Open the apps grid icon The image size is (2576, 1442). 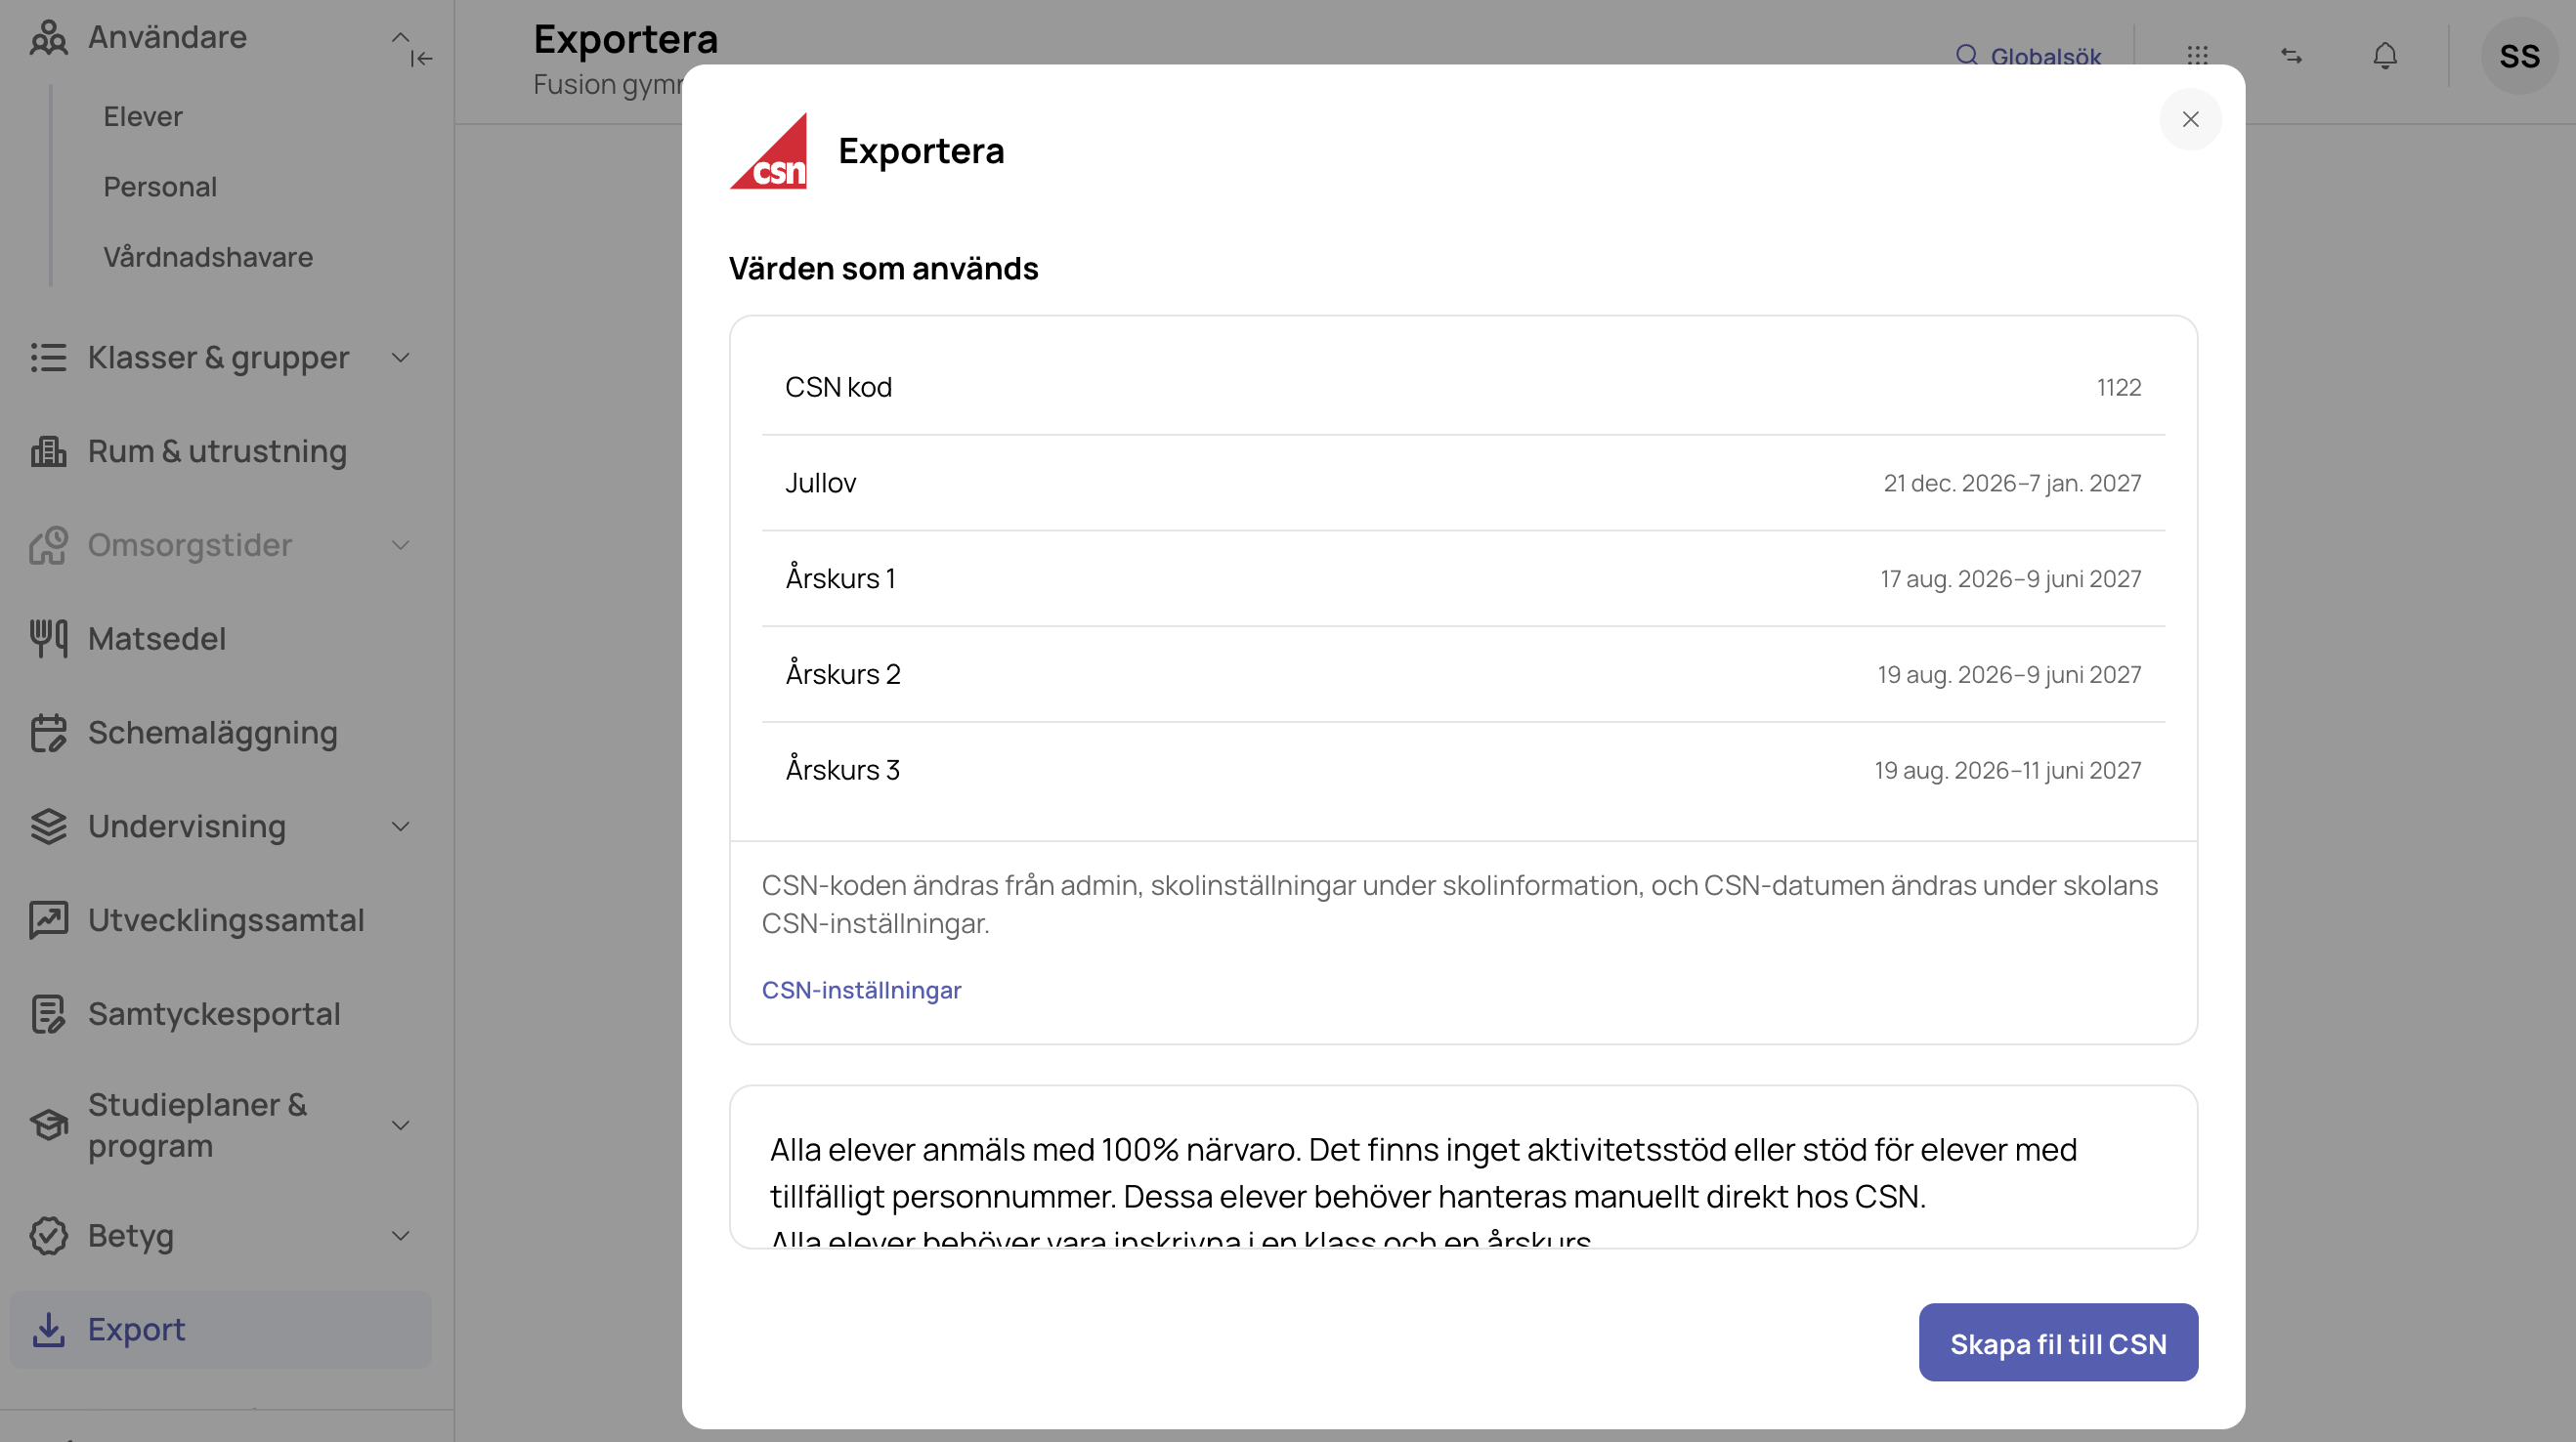[x=2197, y=56]
